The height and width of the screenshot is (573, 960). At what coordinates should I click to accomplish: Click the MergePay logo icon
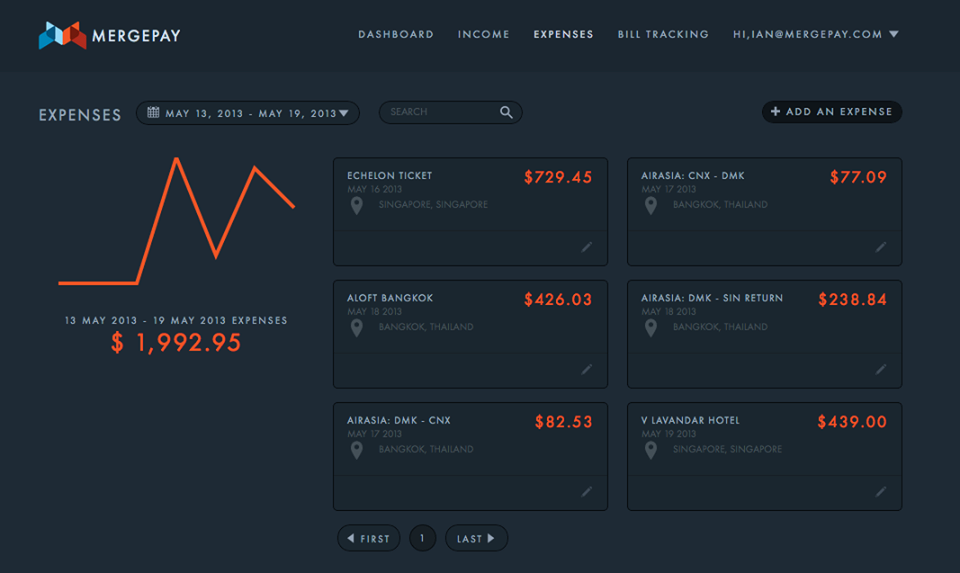(62, 35)
